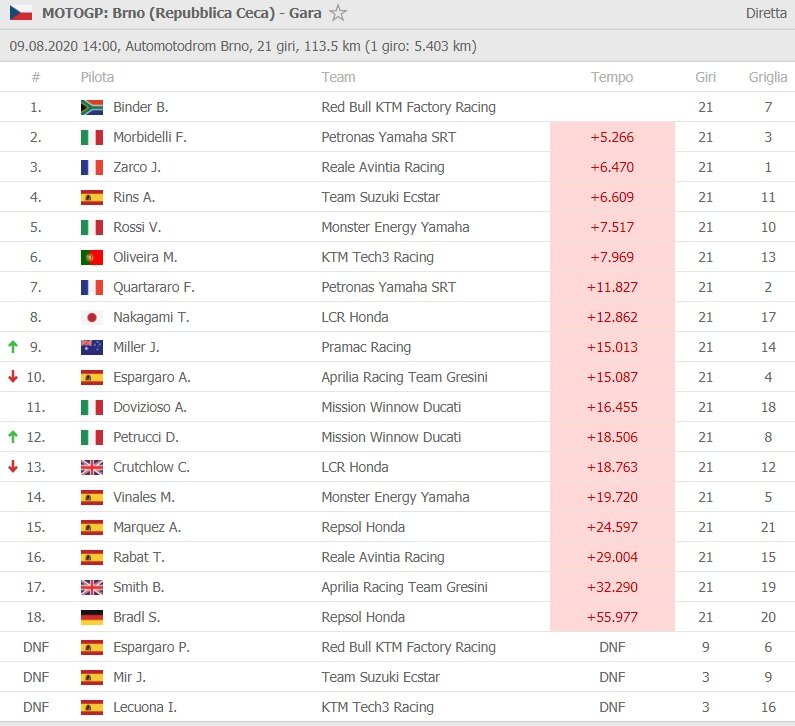Viewport: 795px width, 726px height.
Task: Select rider Binder B.
Action: click(140, 107)
